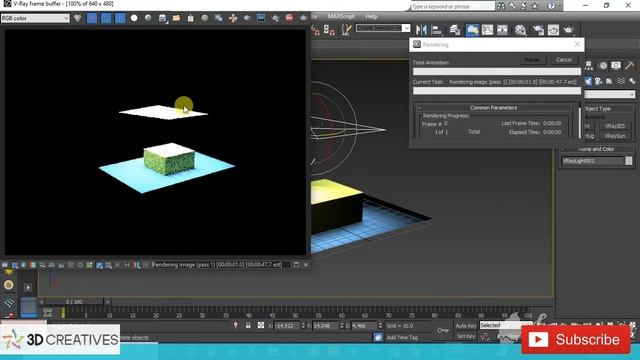Screen dimensions: 640x360
Task: Select the Mirror tool
Action: (421, 30)
